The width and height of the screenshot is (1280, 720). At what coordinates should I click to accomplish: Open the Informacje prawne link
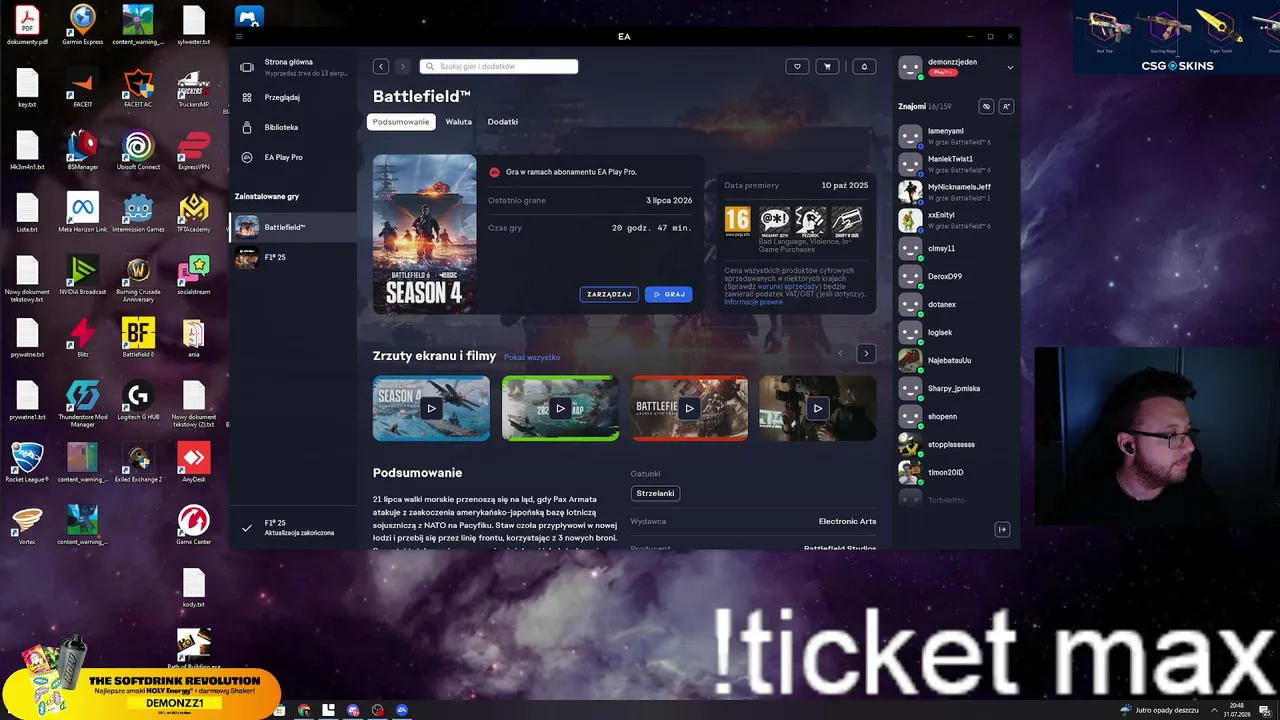(754, 302)
